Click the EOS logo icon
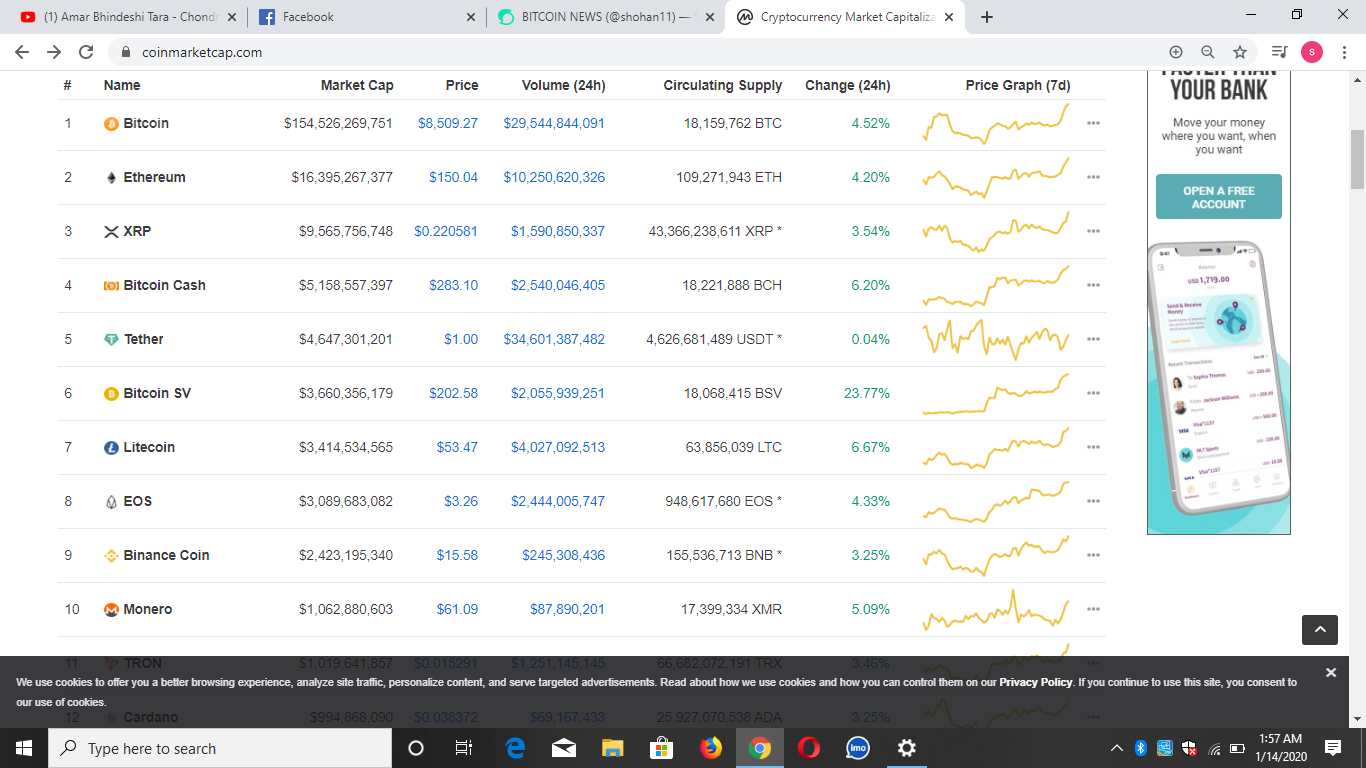1366x768 pixels. click(112, 502)
